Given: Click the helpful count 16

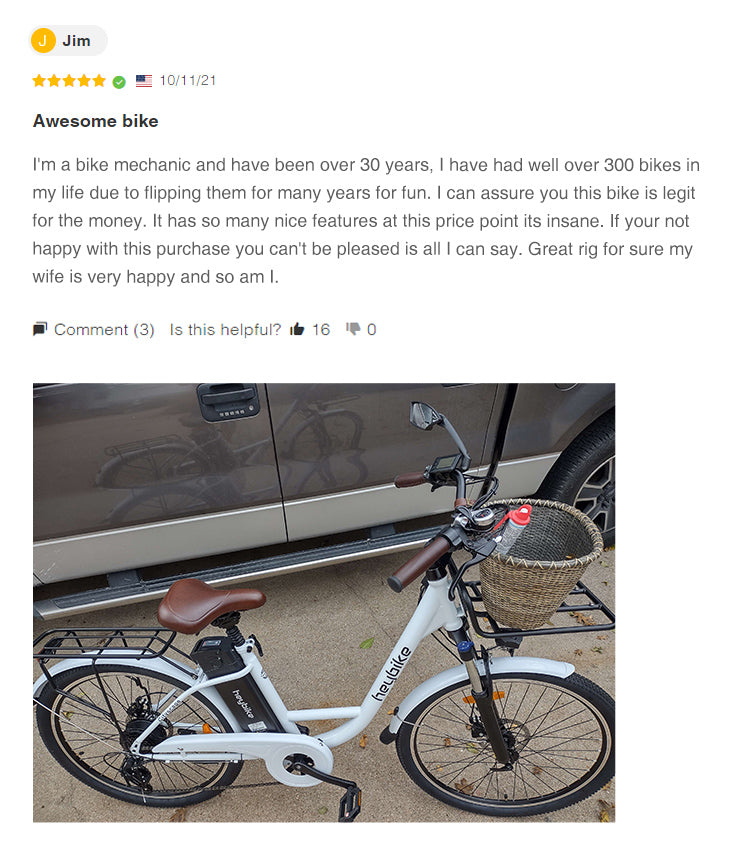Looking at the screenshot, I should [x=321, y=329].
